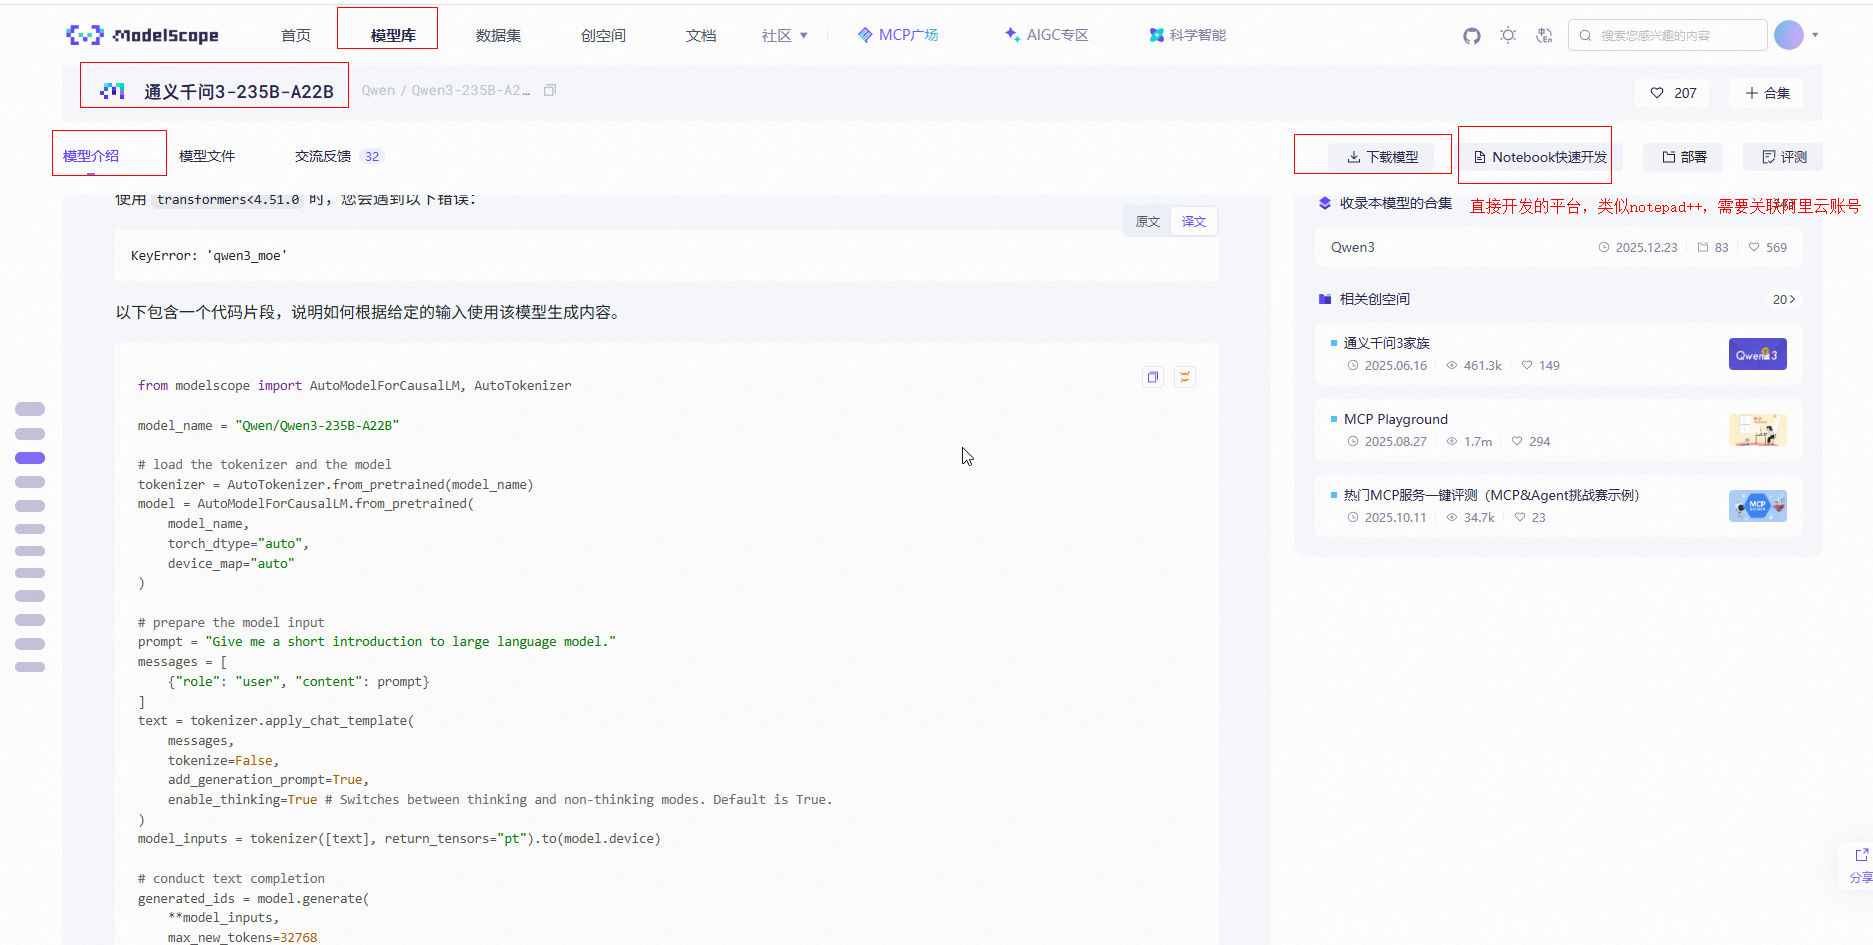Click the model logo beside 通义千问3-235B-A22B
Screen dimensions: 1873x945
coord(112,91)
